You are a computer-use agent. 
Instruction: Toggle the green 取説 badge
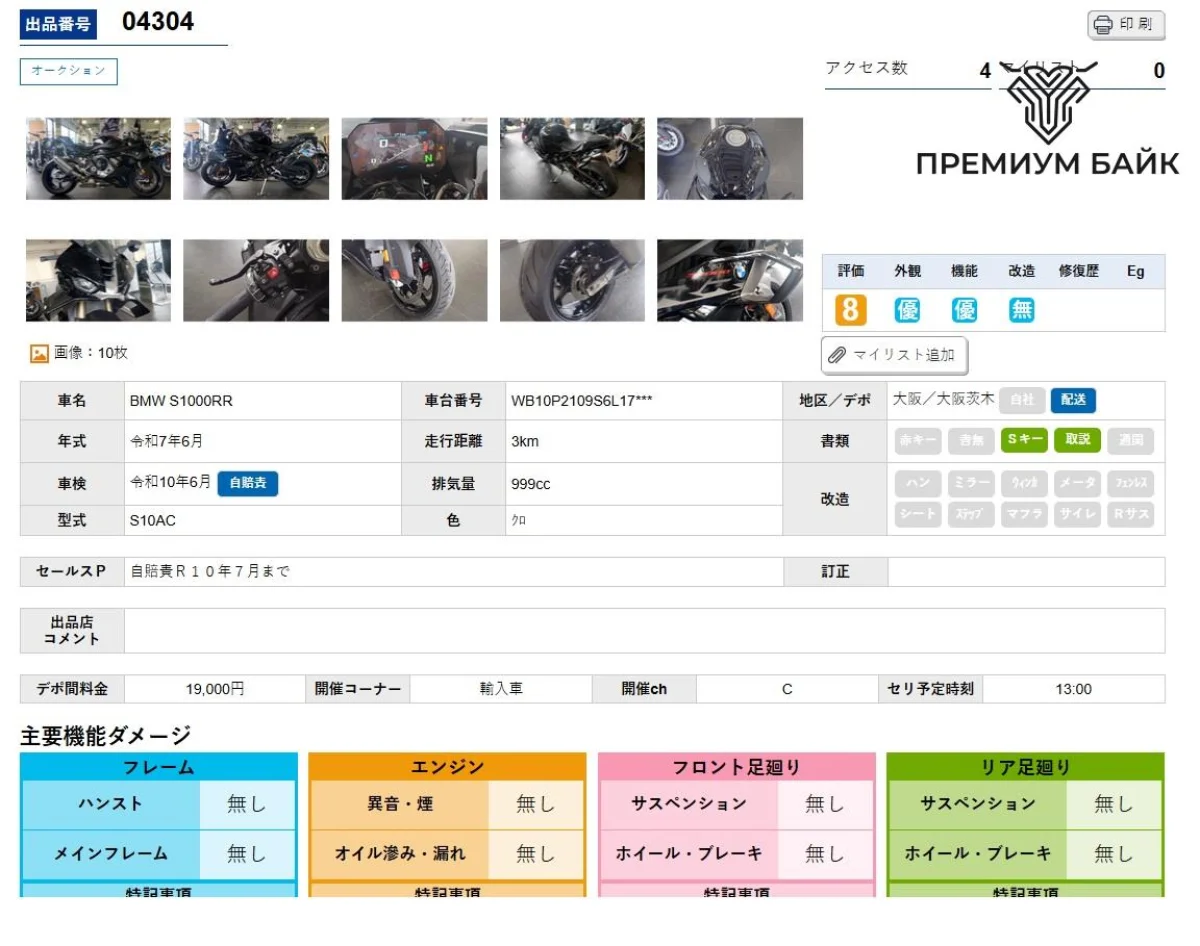(1077, 440)
